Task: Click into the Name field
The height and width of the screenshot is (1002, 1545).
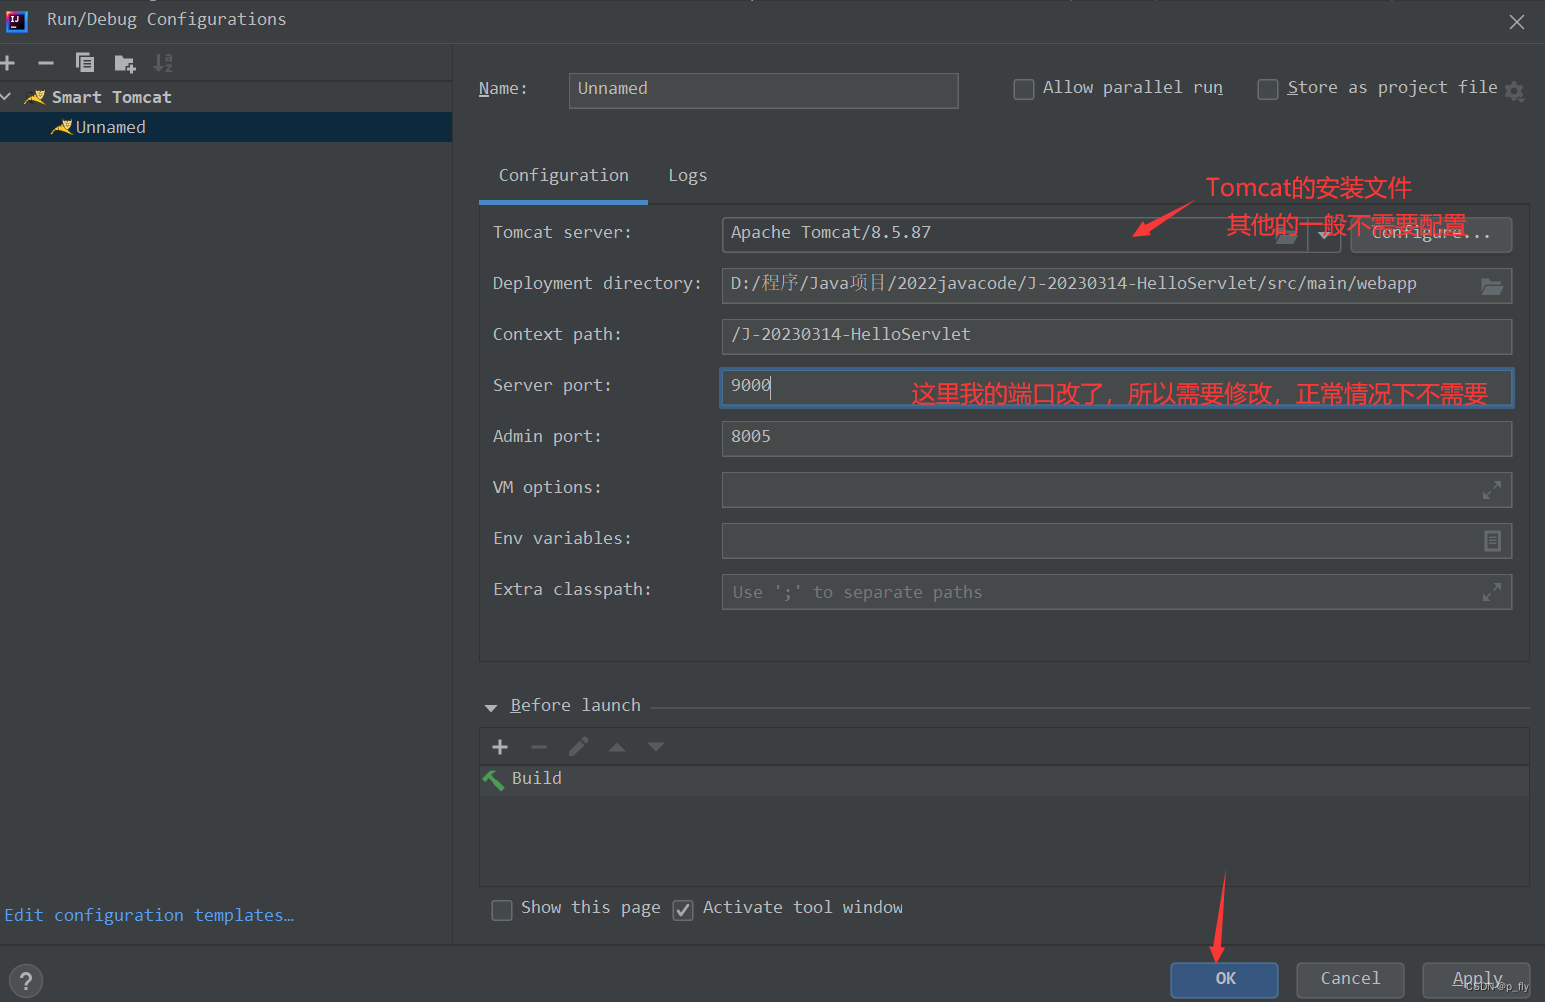Action: (x=764, y=90)
